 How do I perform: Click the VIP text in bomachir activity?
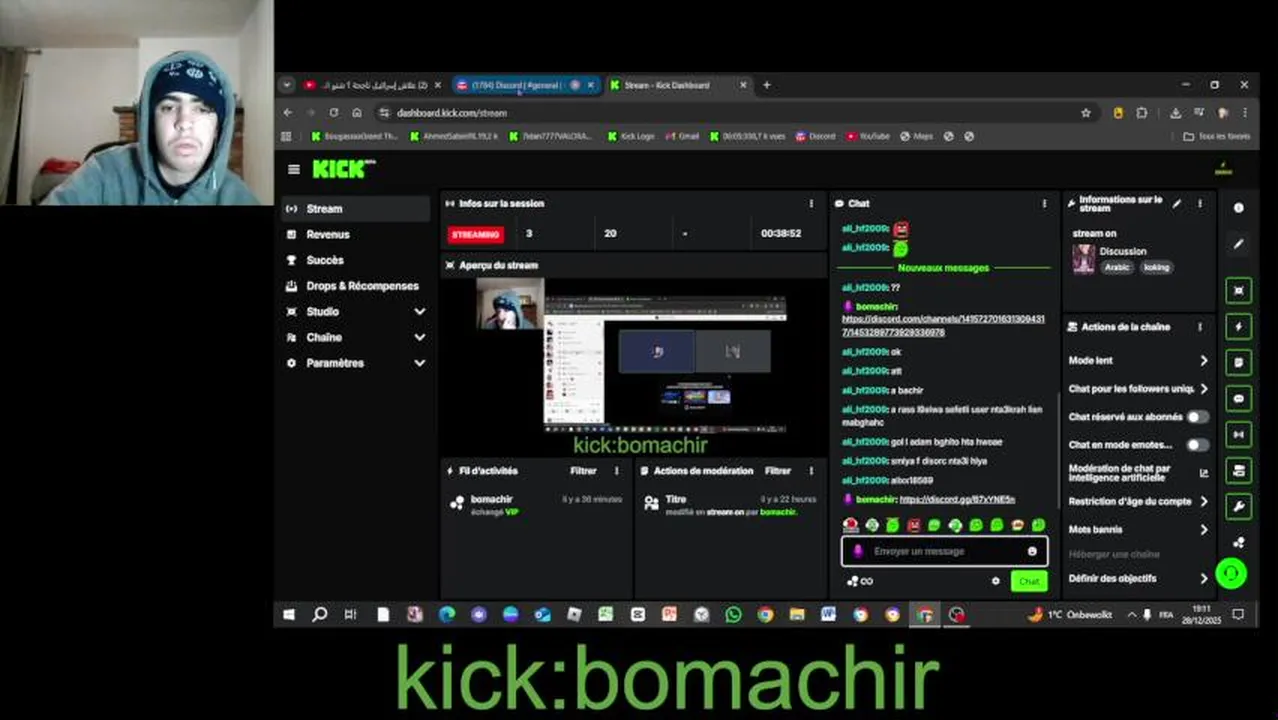512,512
